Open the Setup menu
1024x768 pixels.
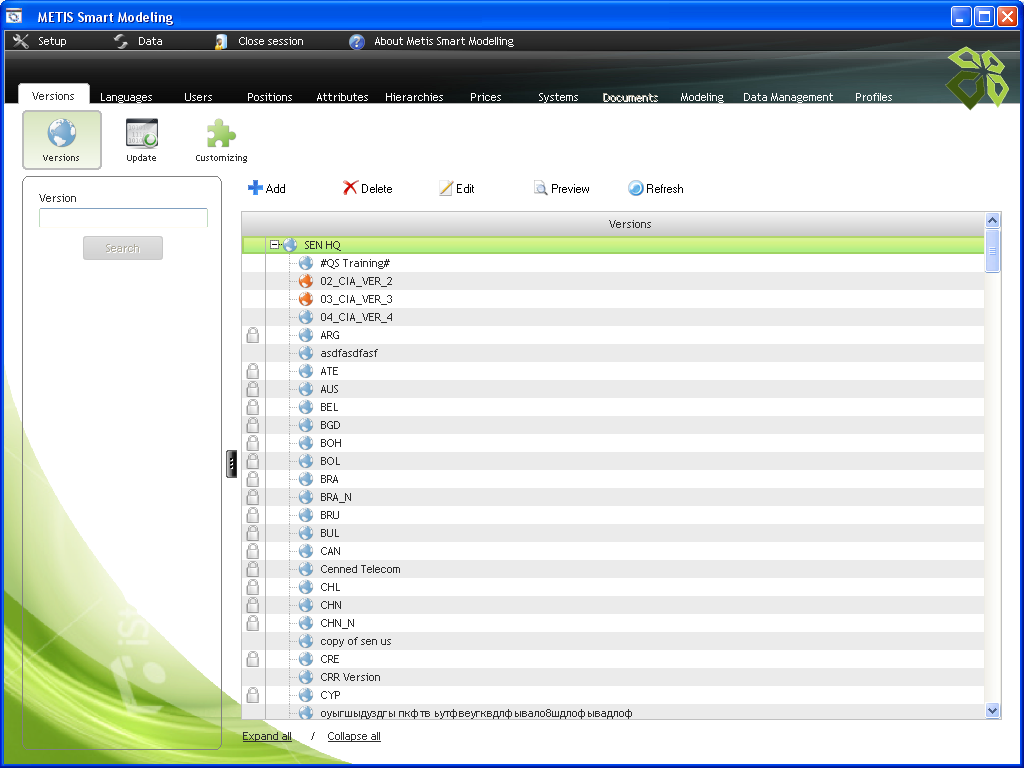(x=40, y=41)
